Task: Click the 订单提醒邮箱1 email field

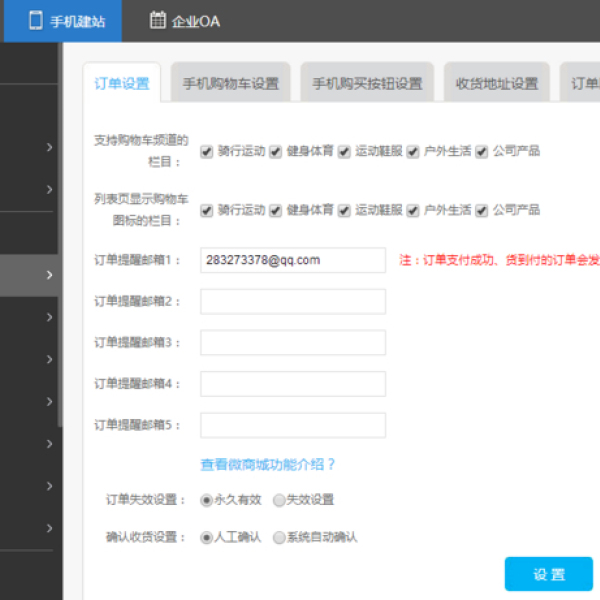Action: tap(292, 260)
